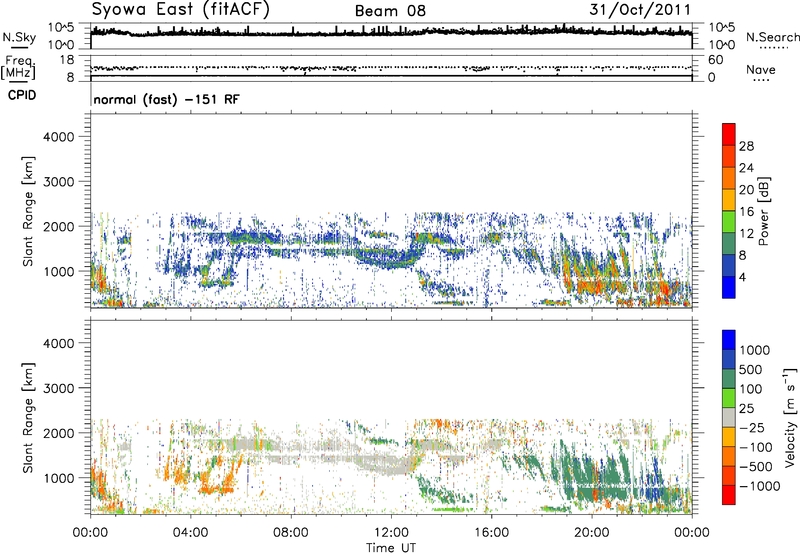Select the 'N.Sky' legend label
This screenshot has height=554, width=800.
19,37
